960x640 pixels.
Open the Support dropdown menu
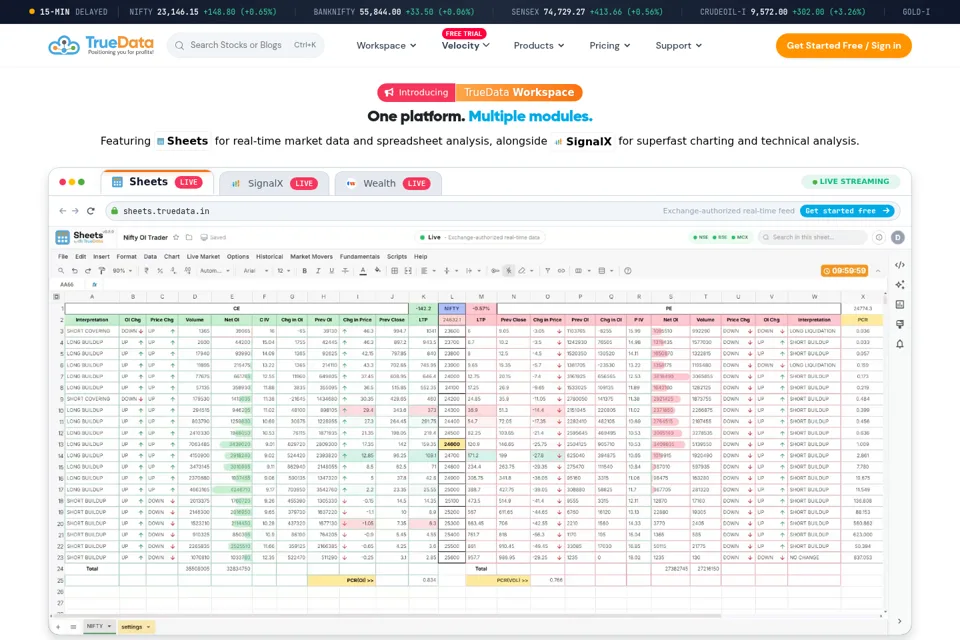678,45
